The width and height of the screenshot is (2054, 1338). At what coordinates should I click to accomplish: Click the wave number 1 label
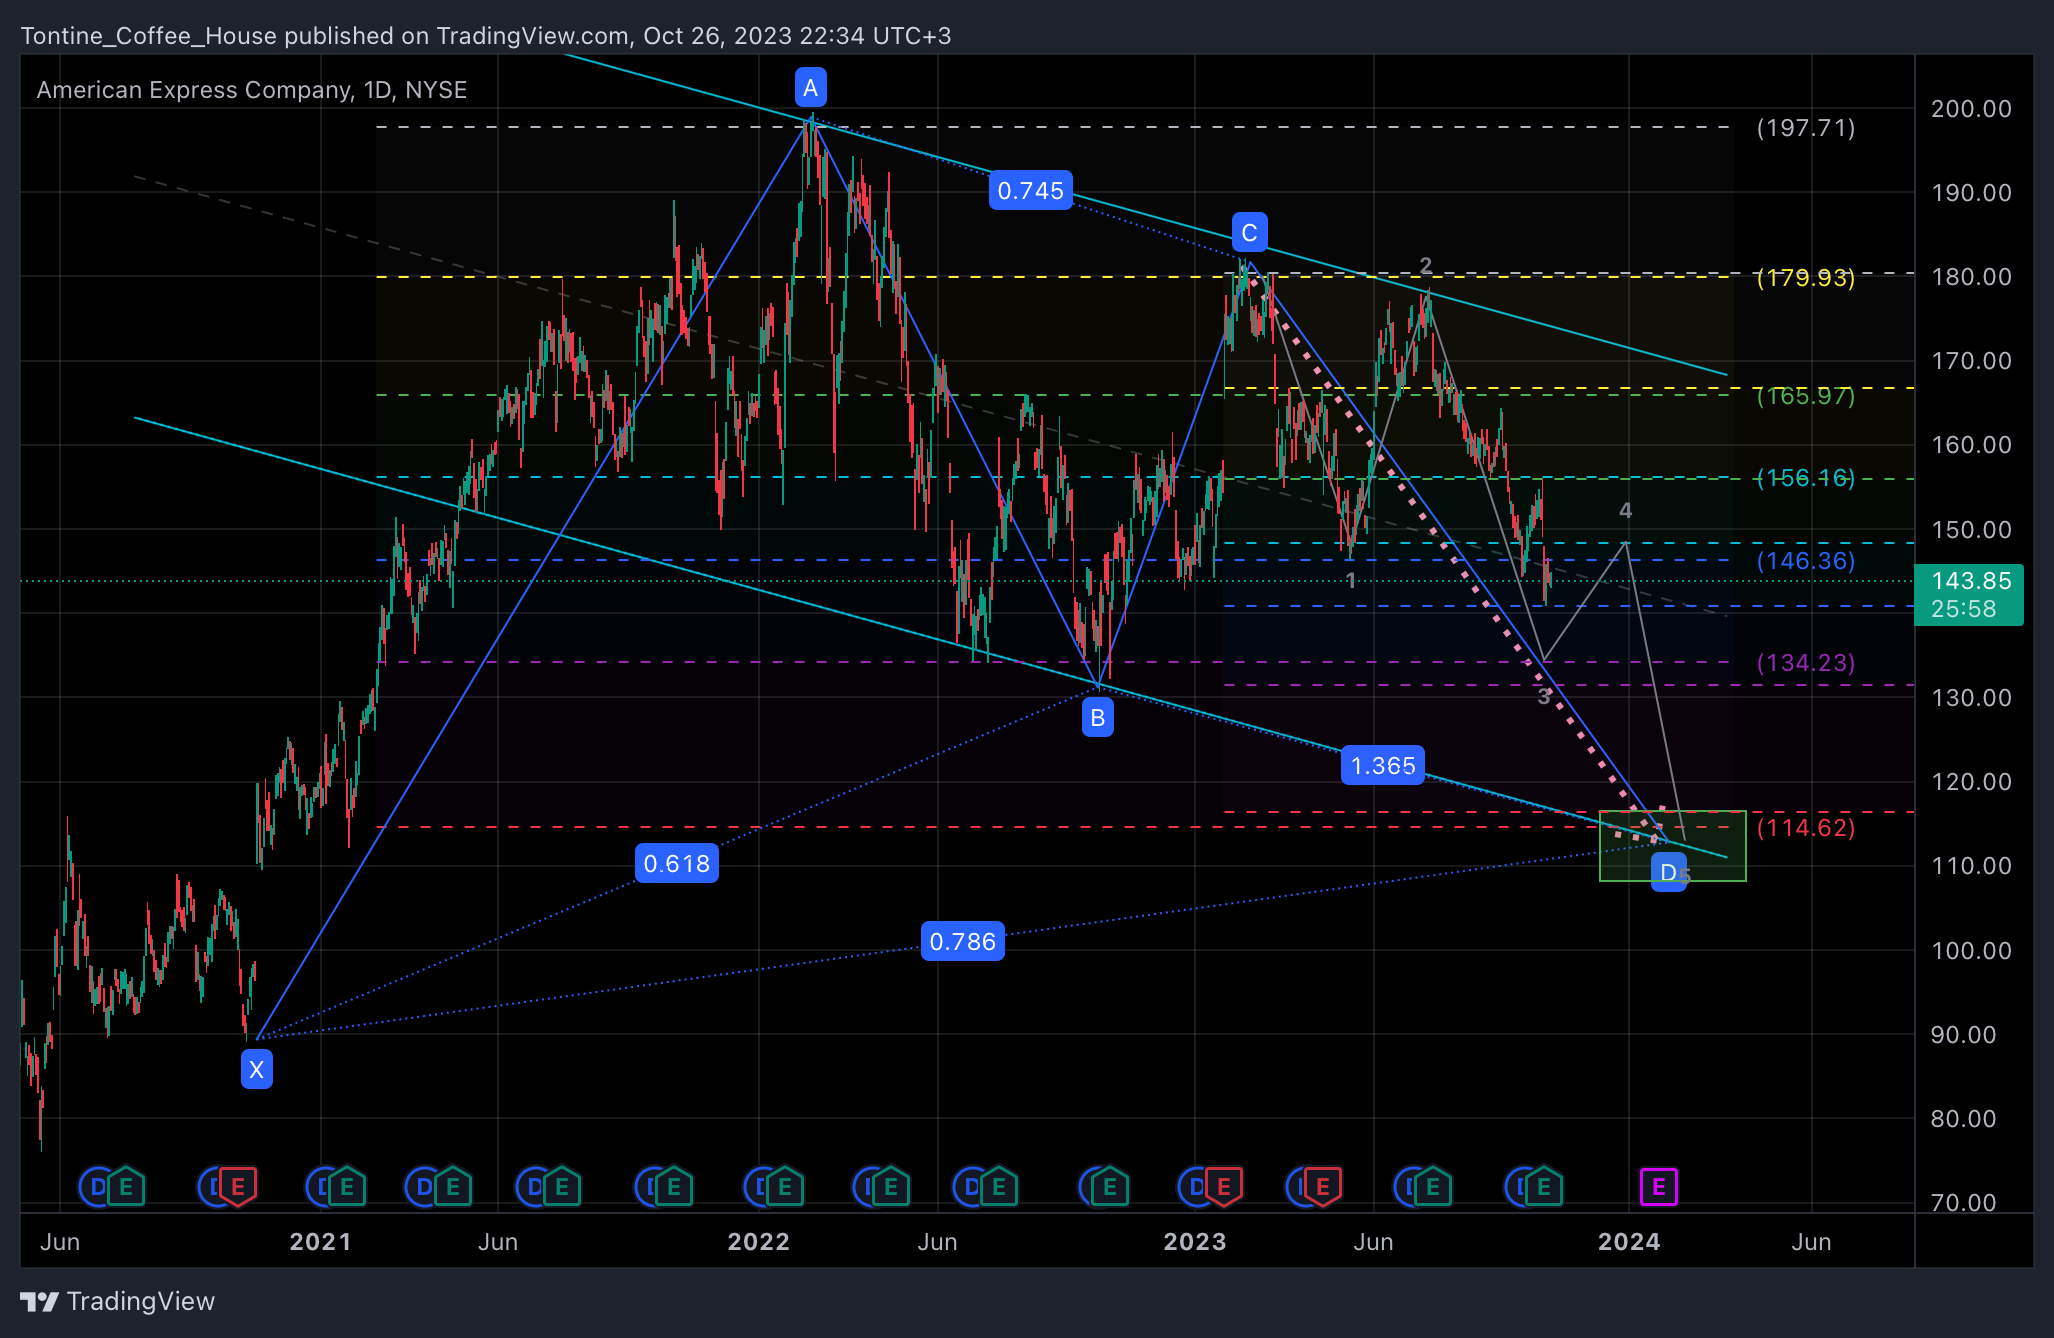1351,580
